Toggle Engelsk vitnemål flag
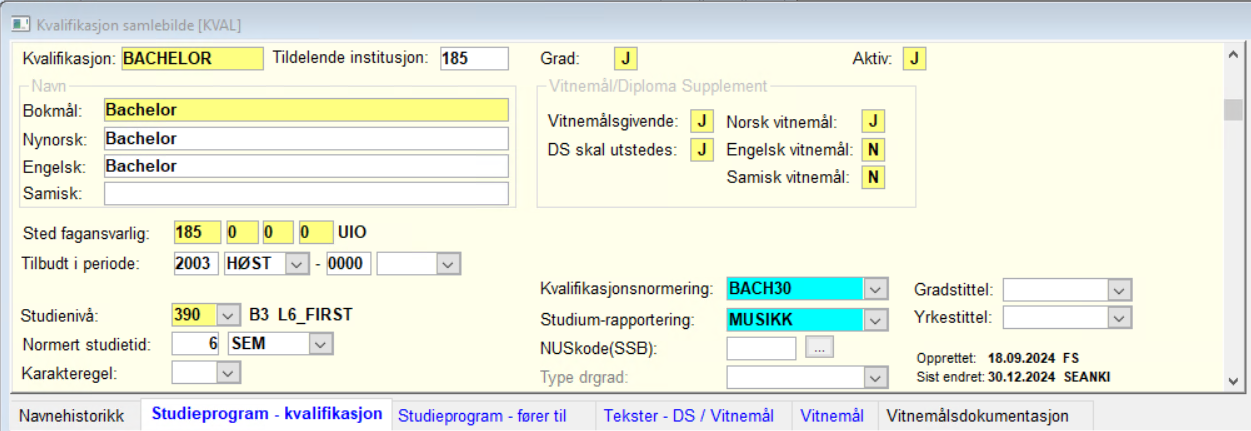The height and width of the screenshot is (431, 1251). tap(875, 150)
